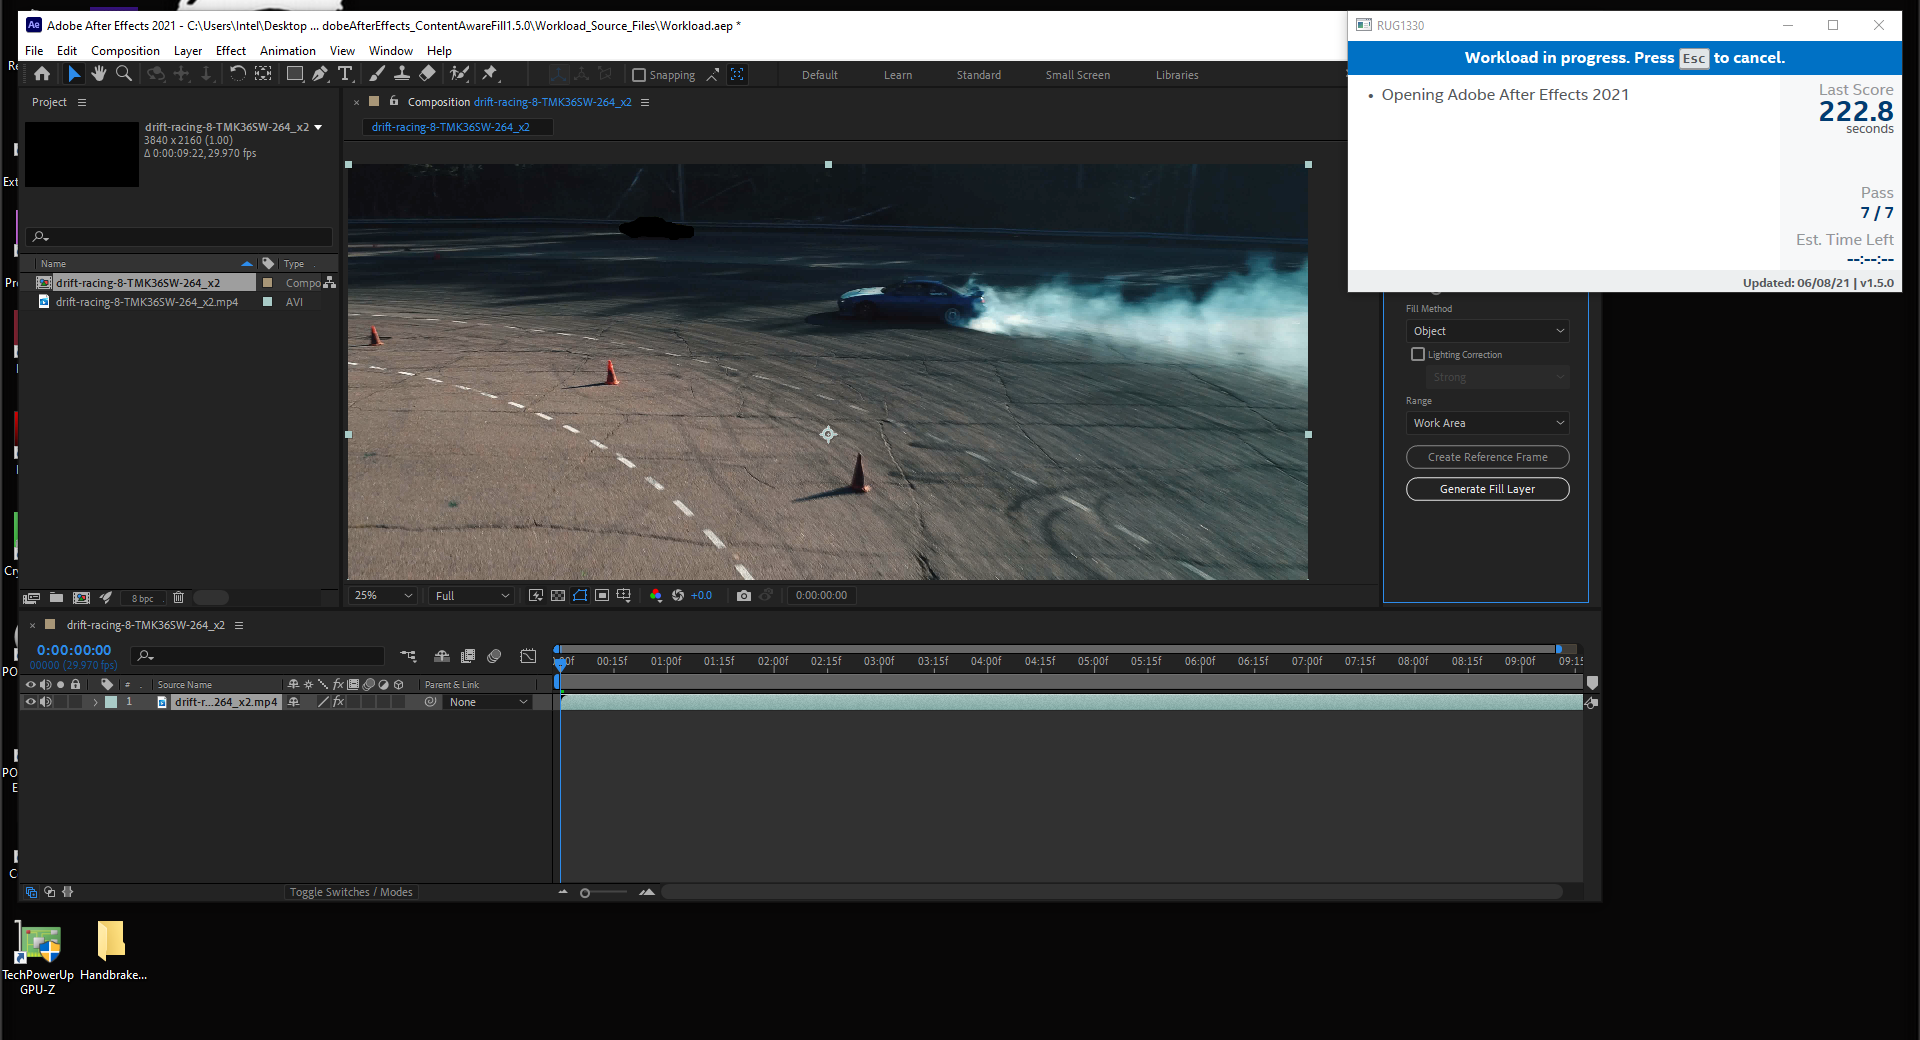Toggle mask and shape path visibility

click(x=580, y=596)
